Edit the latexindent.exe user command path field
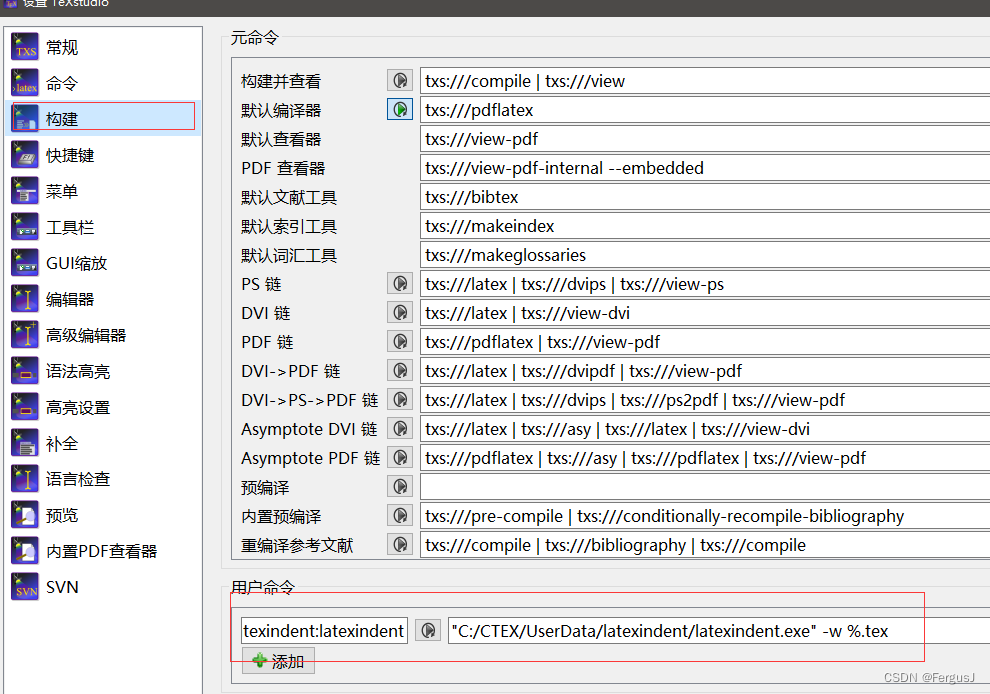 719,630
